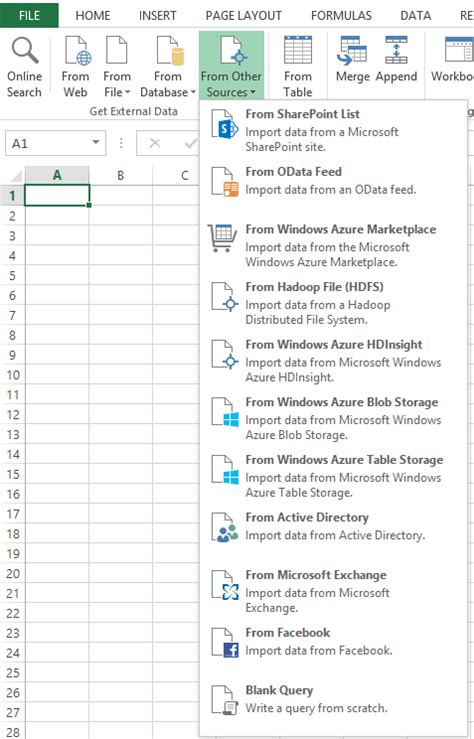Screen dimensions: 474x739
Task: Click 'Get External Data' group label
Action: pos(133,111)
